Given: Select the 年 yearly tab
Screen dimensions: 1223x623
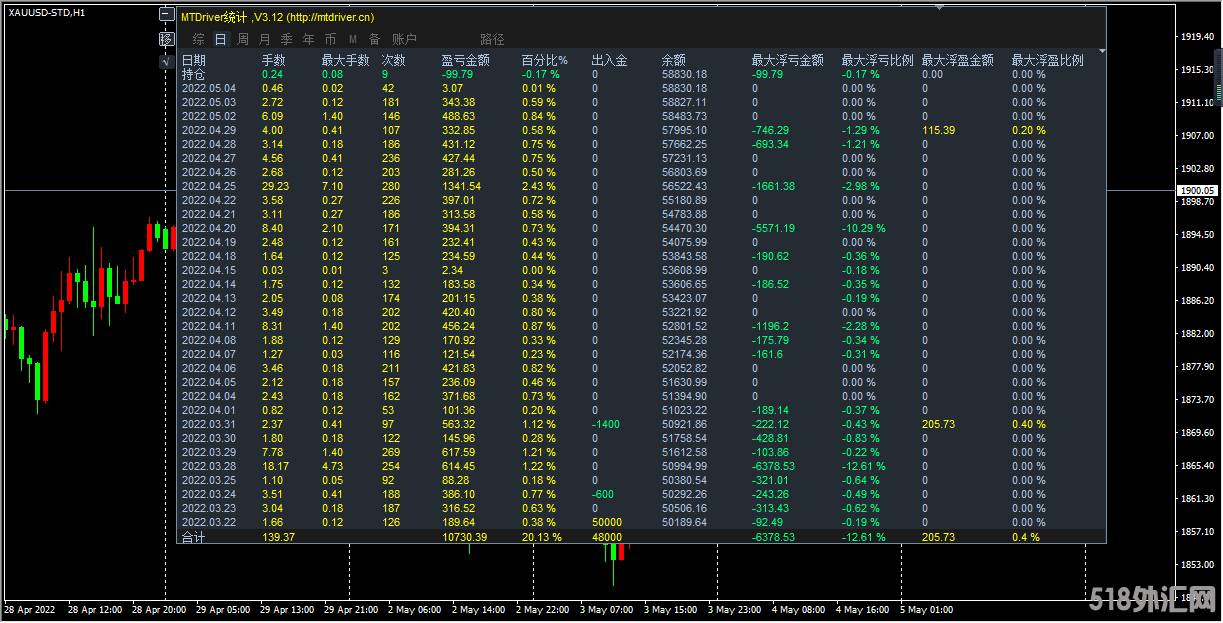Looking at the screenshot, I should pos(309,39).
